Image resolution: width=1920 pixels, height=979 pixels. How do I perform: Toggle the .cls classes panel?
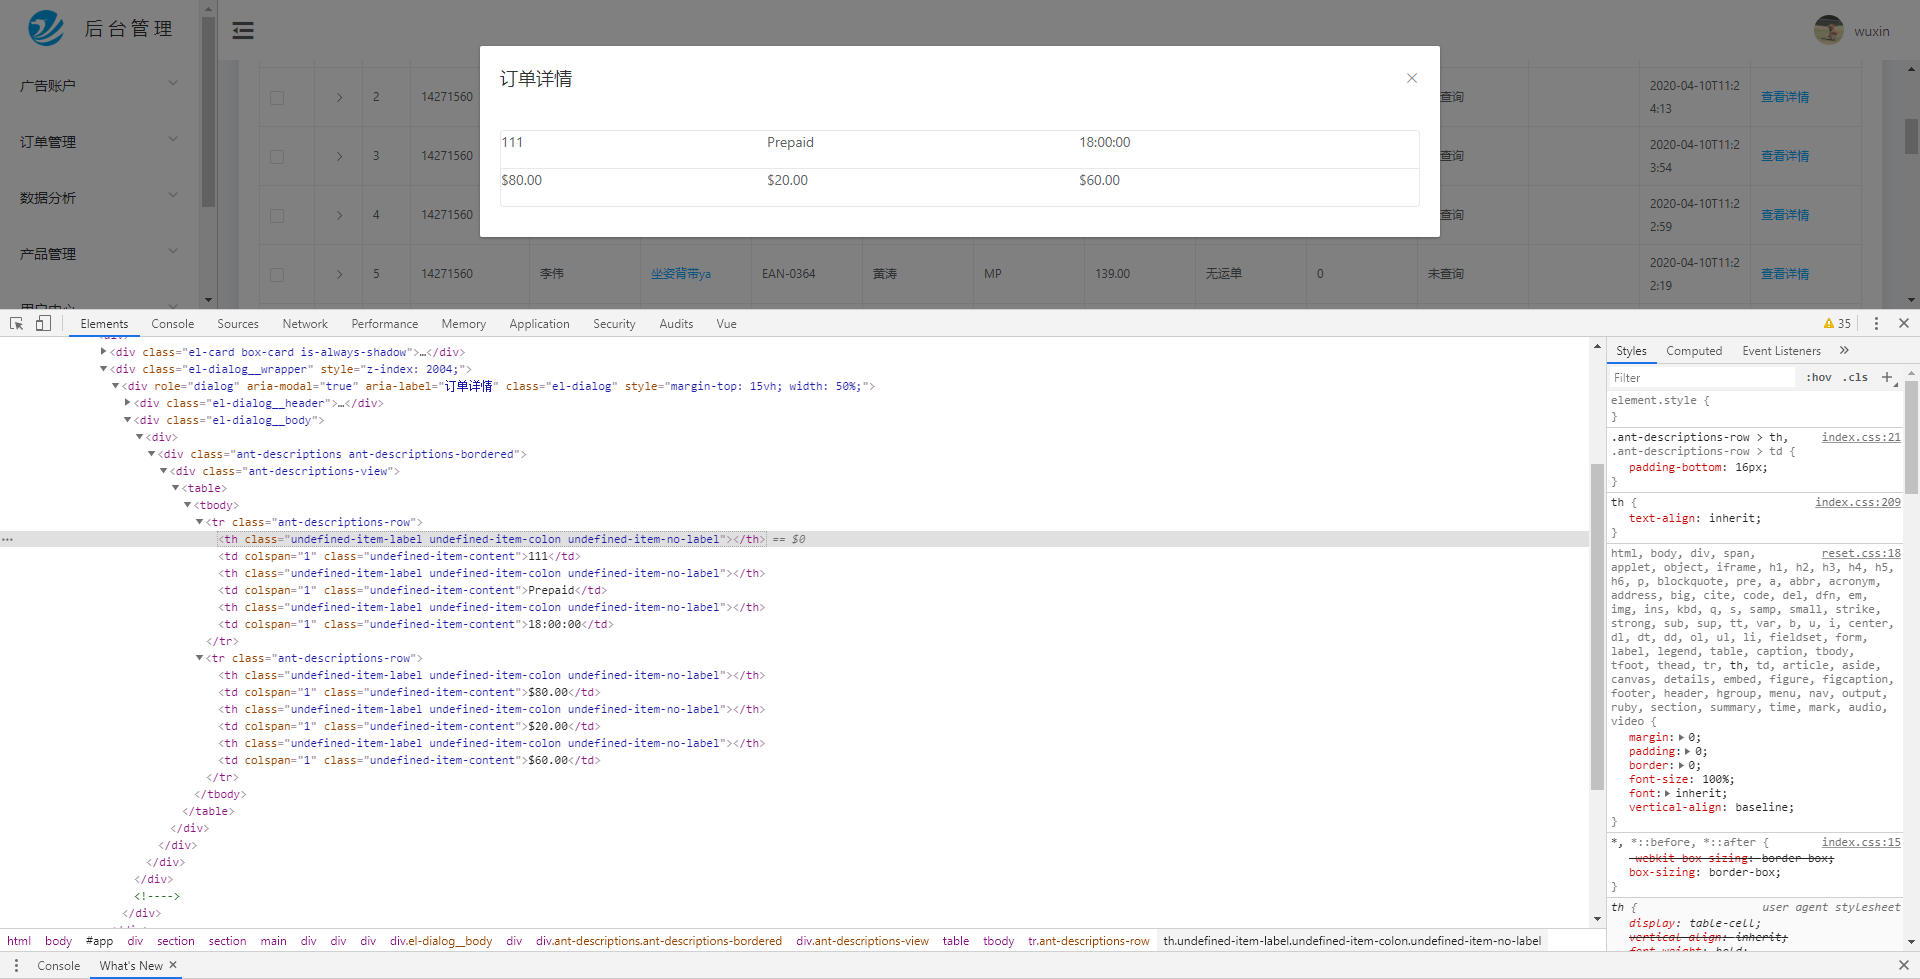(1855, 377)
